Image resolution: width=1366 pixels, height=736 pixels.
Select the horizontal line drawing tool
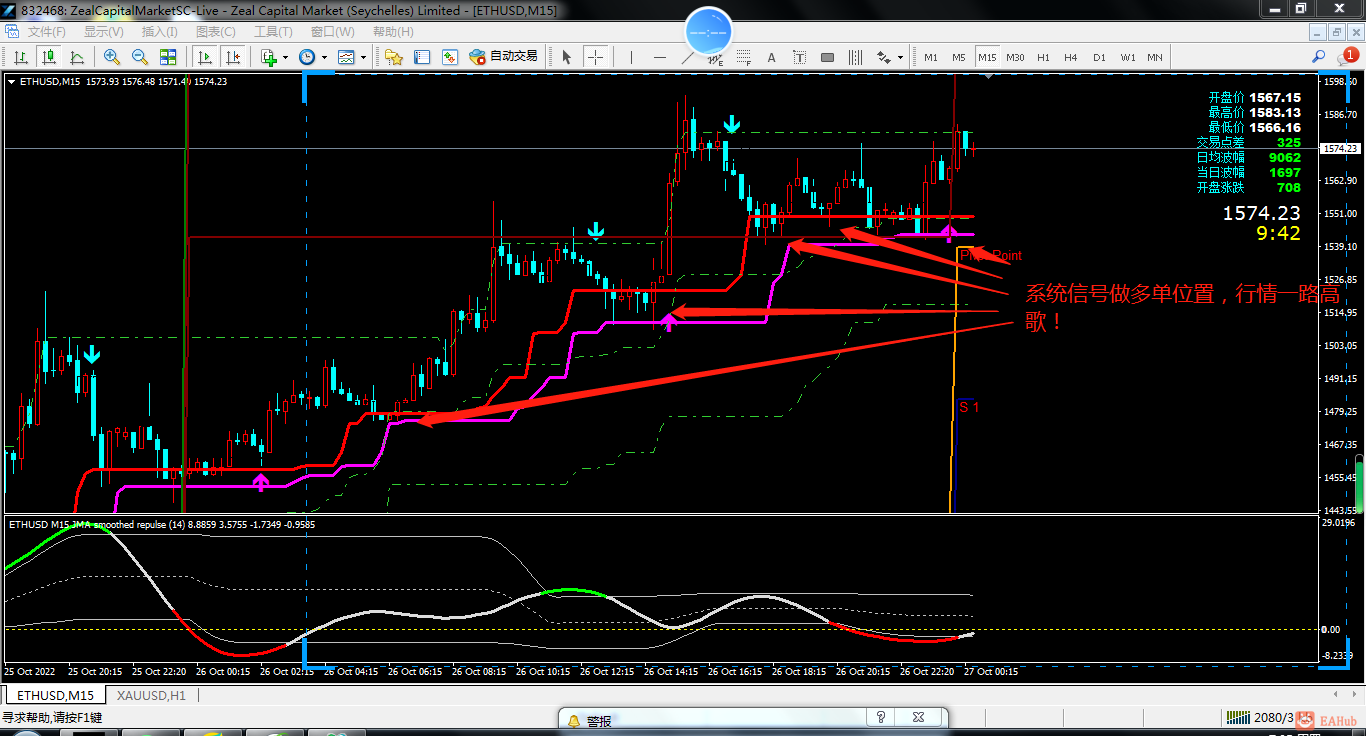pos(659,57)
